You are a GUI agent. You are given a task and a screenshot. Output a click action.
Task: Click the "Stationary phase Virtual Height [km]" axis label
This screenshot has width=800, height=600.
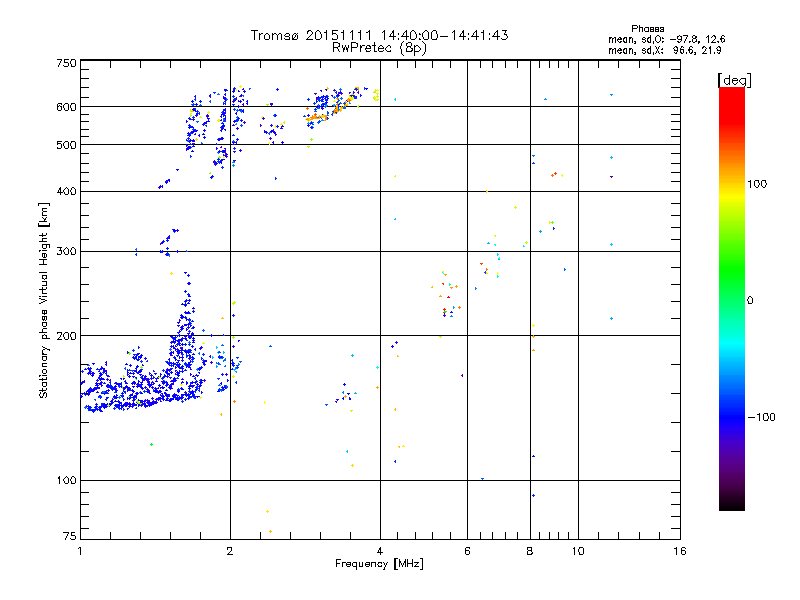pyautogui.click(x=44, y=300)
